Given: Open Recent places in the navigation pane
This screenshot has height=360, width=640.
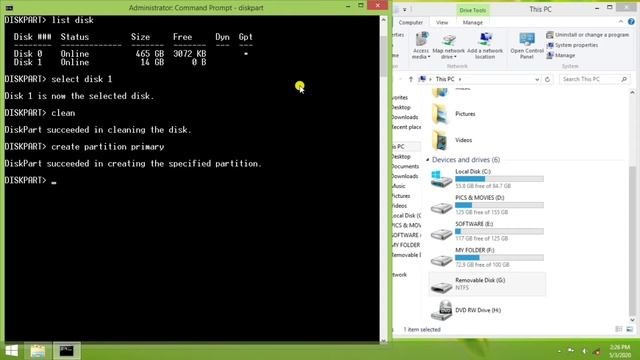Looking at the screenshot, I should tap(406, 127).
